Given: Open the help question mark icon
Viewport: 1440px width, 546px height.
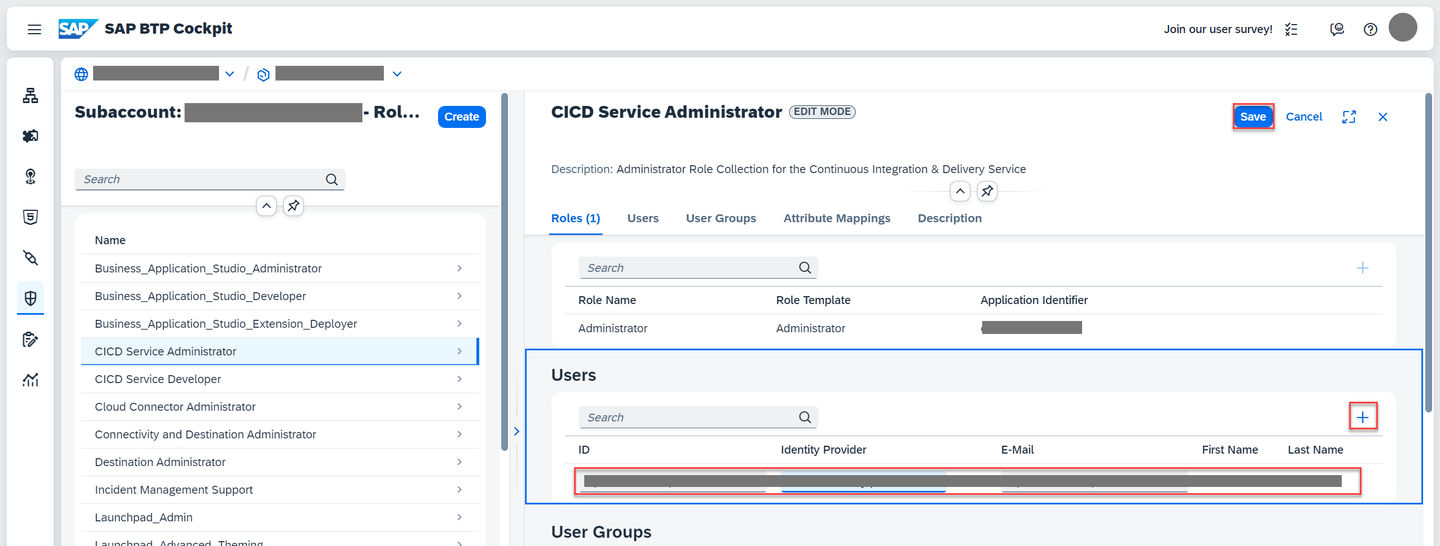Looking at the screenshot, I should pos(1371,30).
